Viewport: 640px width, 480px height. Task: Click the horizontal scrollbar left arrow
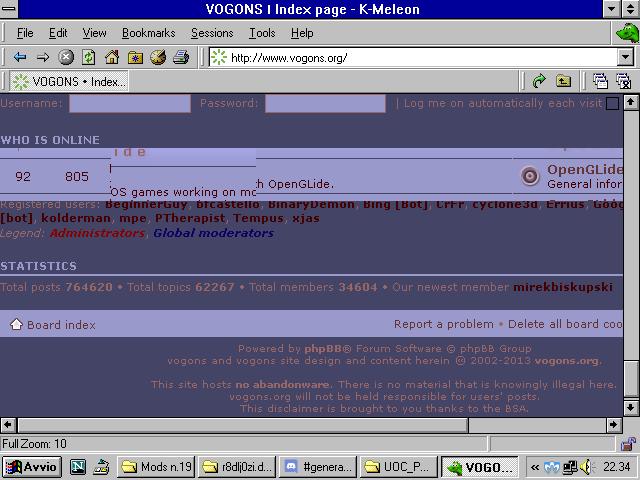click(x=8, y=425)
